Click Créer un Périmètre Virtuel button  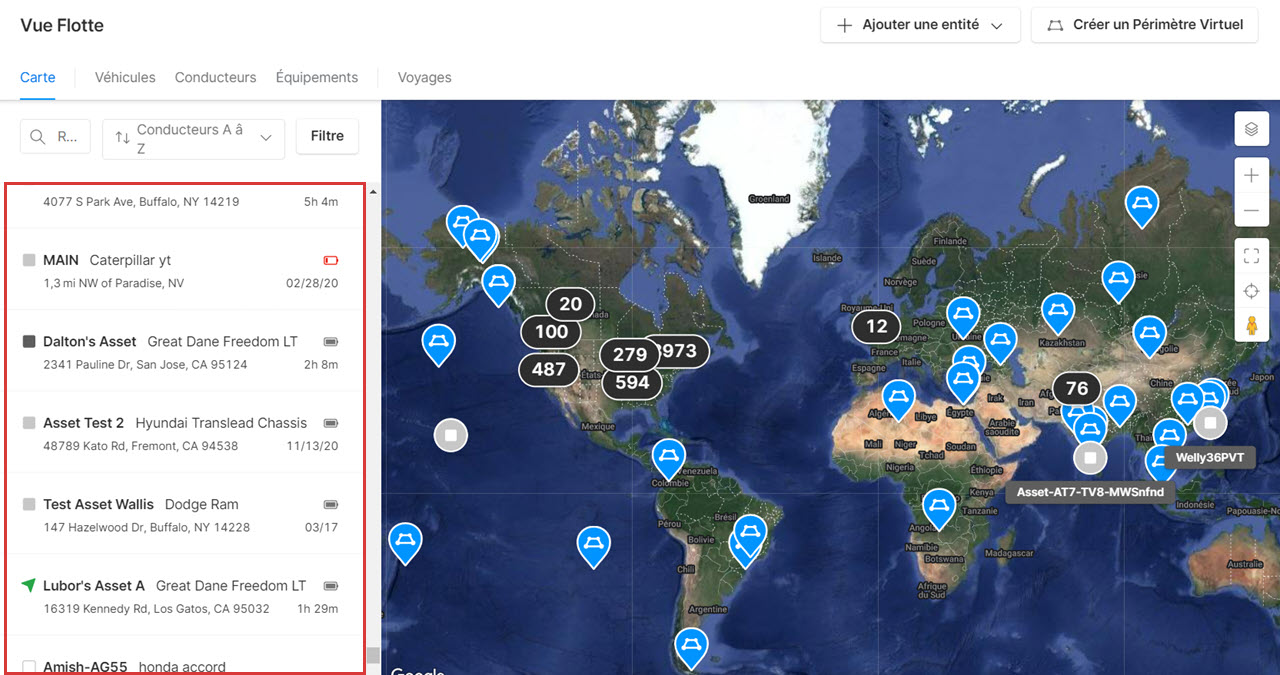pyautogui.click(x=1144, y=25)
